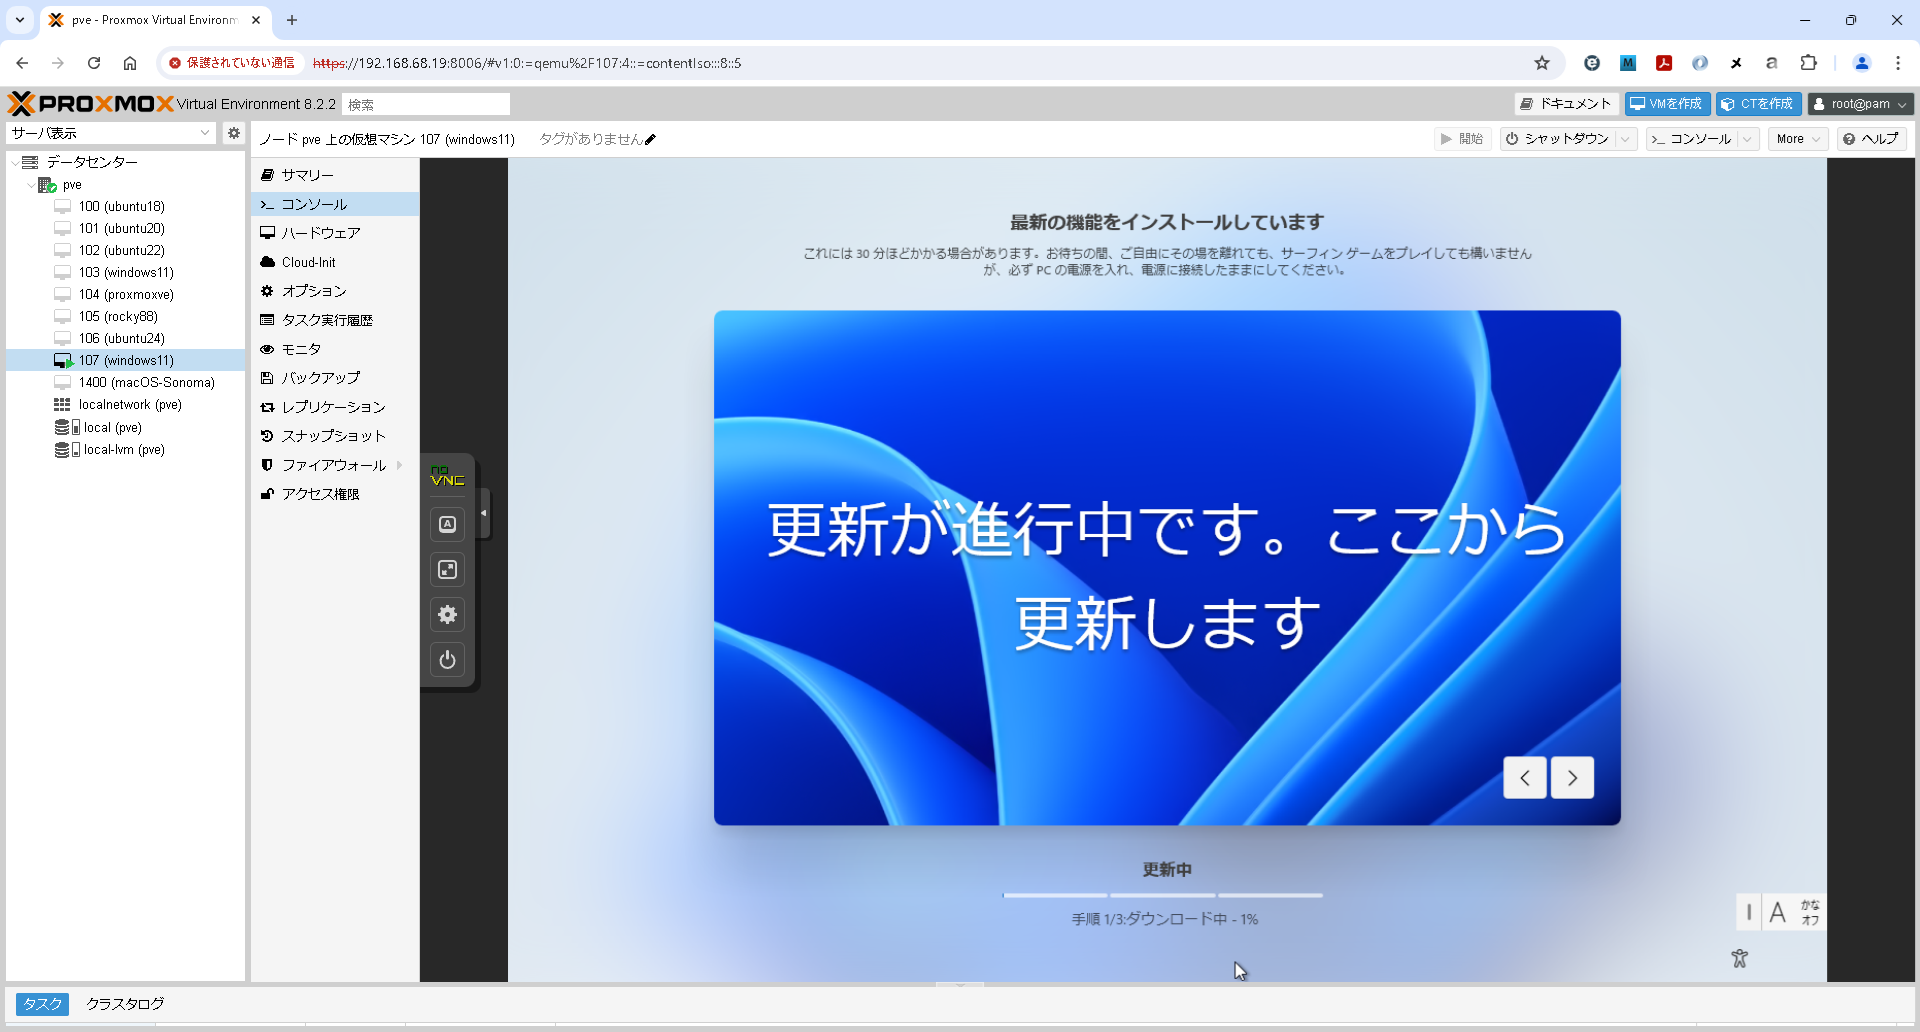The width and height of the screenshot is (1920, 1032).
Task: Select VM 100 (ubuntu18) in tree
Action: (x=122, y=207)
